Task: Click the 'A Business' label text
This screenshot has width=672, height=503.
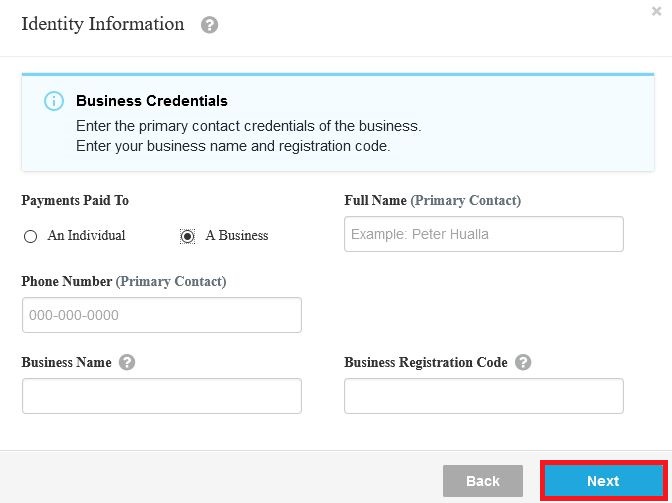Action: point(237,235)
